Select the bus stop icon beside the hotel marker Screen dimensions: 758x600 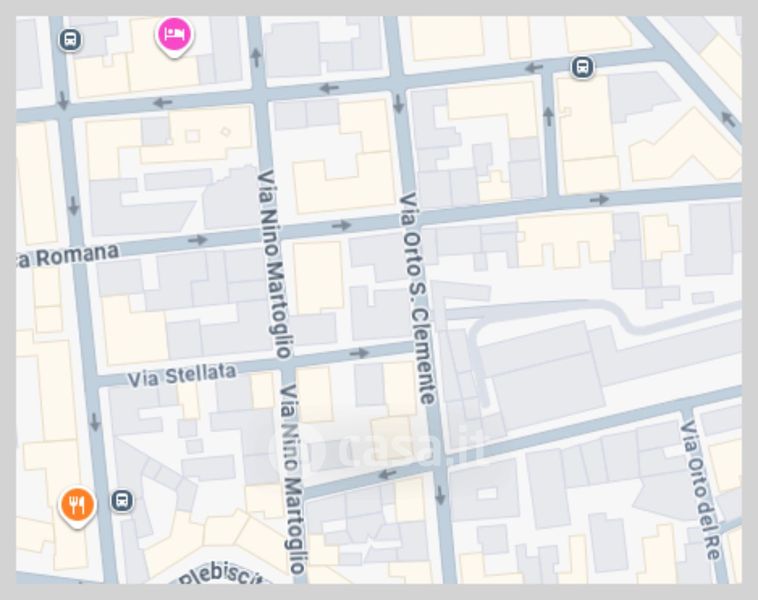(71, 40)
